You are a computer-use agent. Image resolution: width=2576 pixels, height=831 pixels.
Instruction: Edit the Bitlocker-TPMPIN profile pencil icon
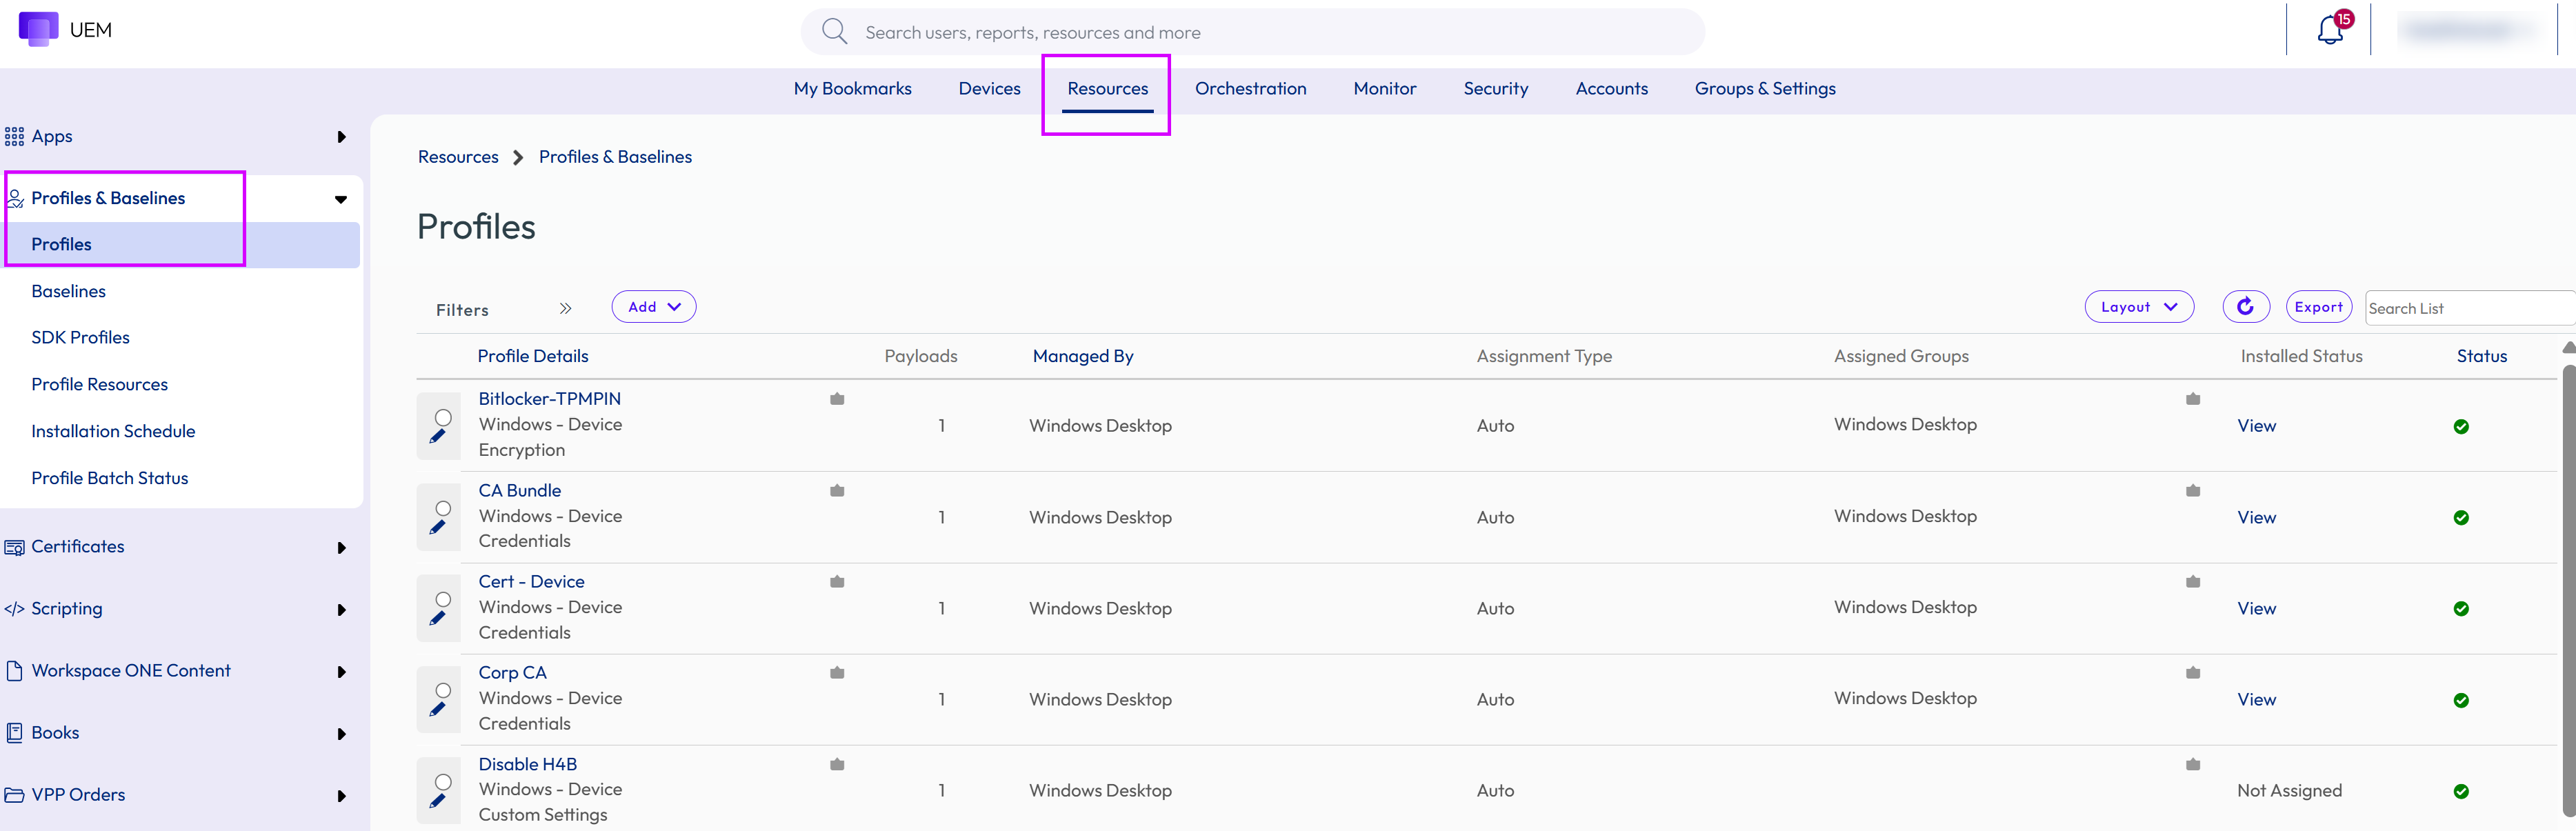(438, 436)
